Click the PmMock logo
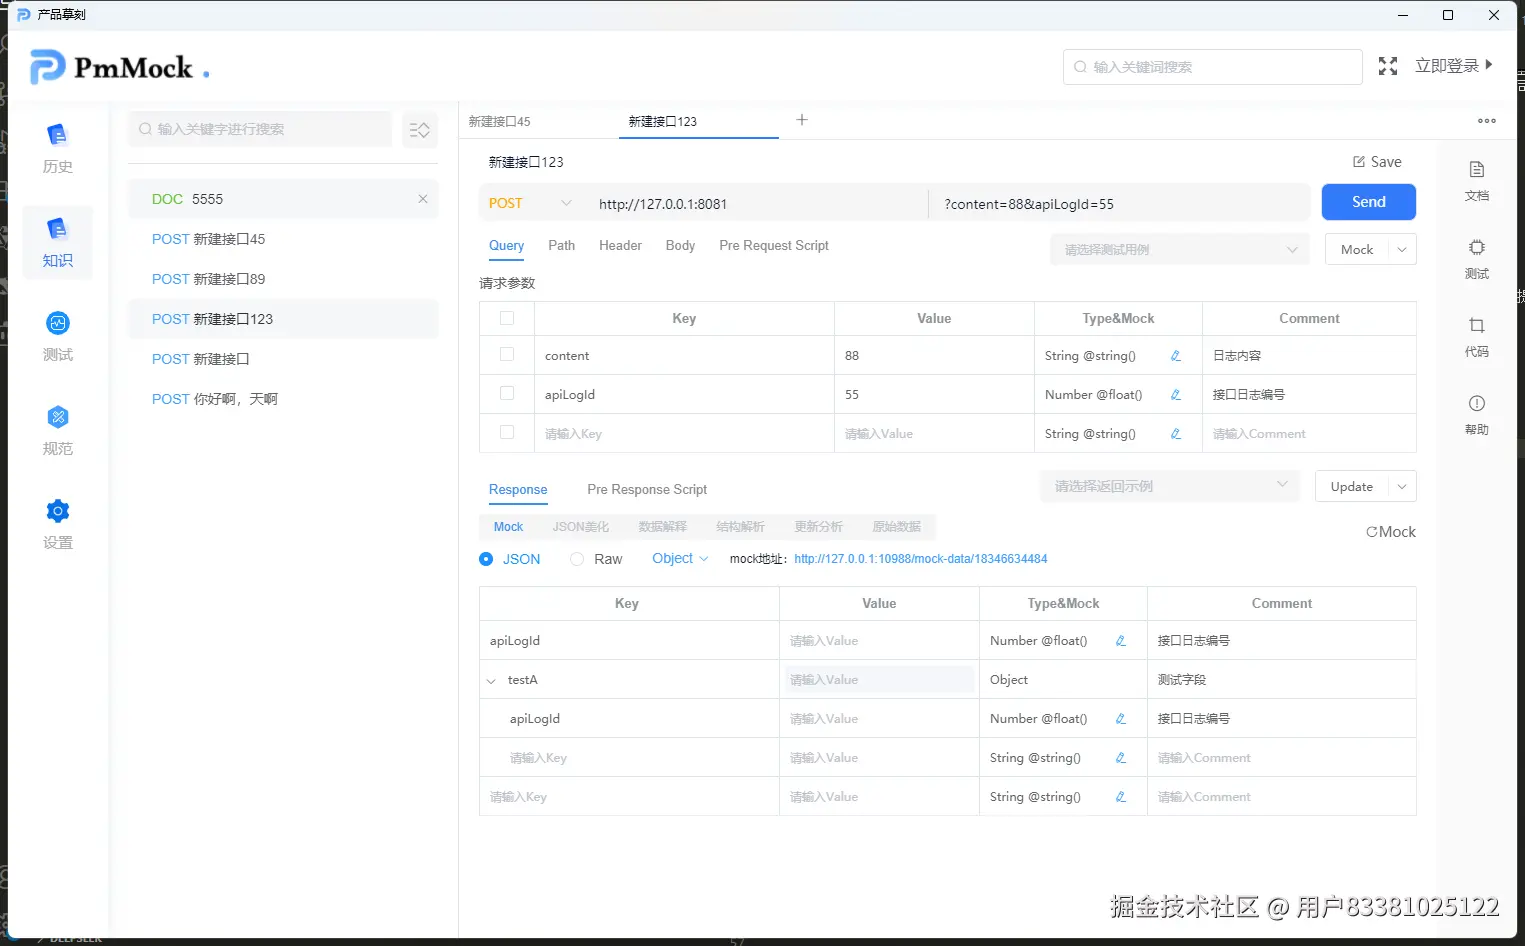Viewport: 1525px width, 946px height. coord(120,68)
